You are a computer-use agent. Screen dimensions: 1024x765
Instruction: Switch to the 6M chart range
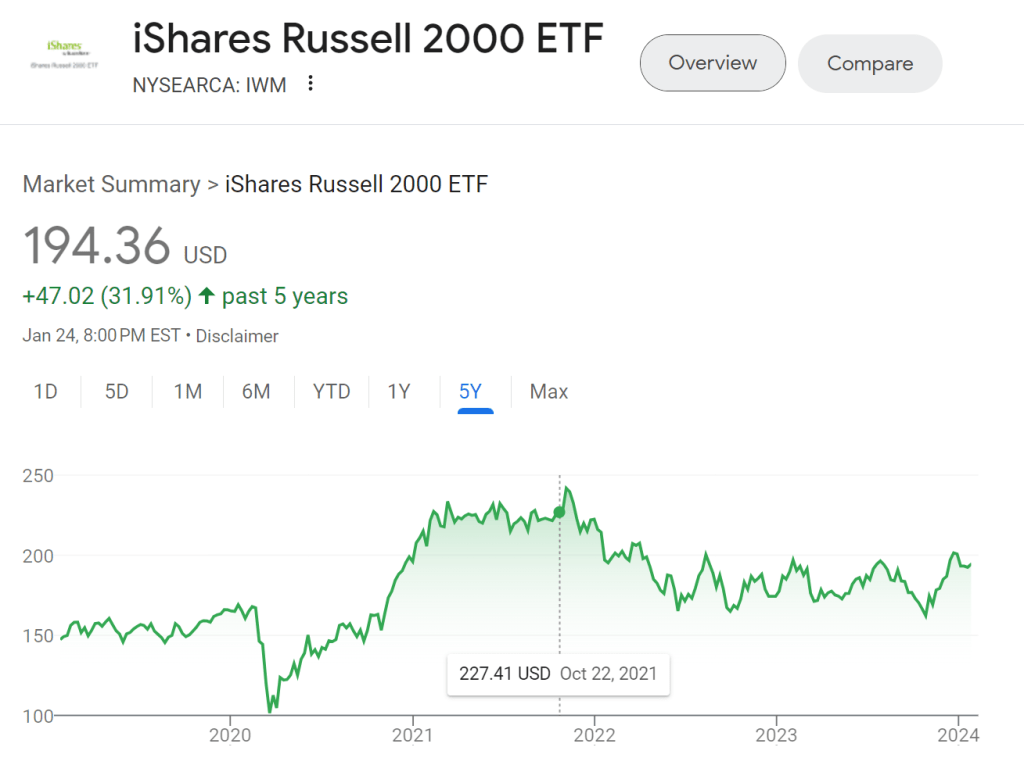[x=256, y=392]
